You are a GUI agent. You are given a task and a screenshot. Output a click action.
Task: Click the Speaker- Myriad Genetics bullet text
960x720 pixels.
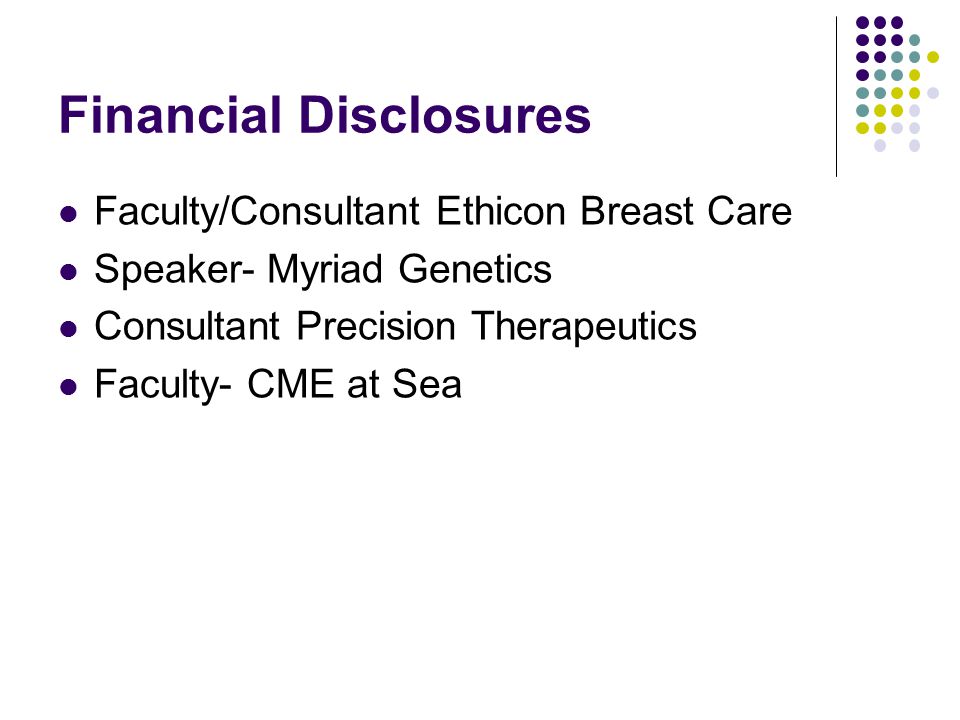click(323, 269)
